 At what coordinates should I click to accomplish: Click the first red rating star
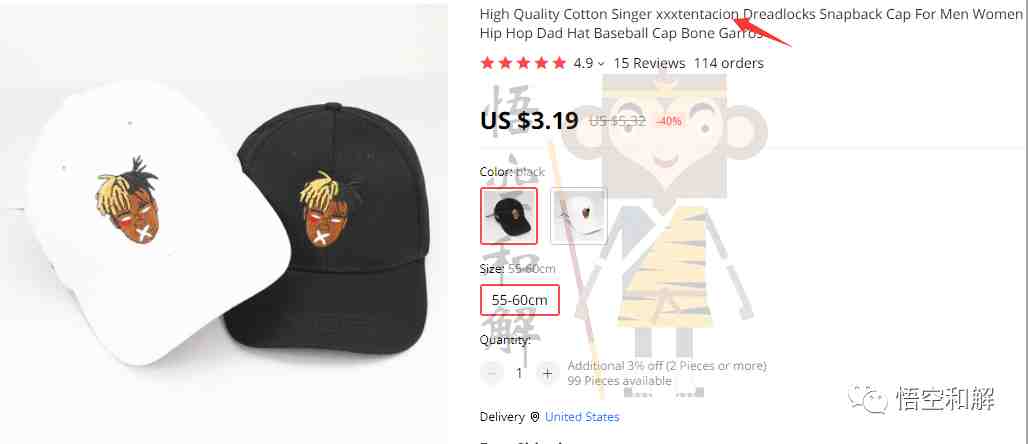click(x=487, y=63)
